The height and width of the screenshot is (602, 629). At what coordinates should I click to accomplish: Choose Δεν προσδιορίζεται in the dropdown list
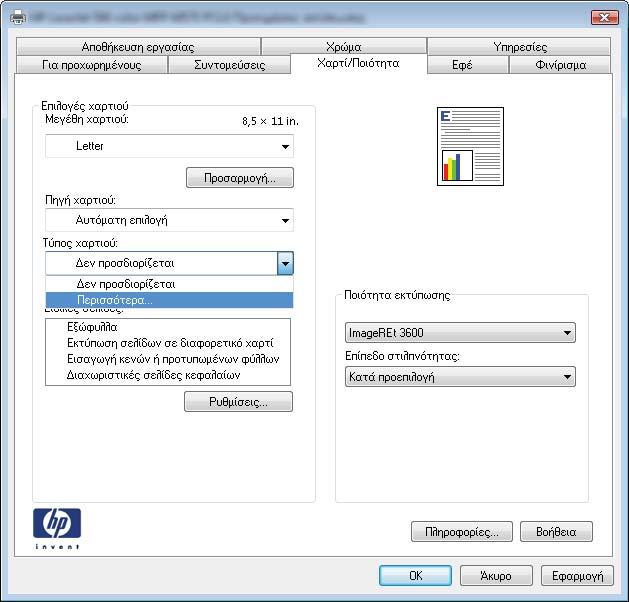[169, 284]
